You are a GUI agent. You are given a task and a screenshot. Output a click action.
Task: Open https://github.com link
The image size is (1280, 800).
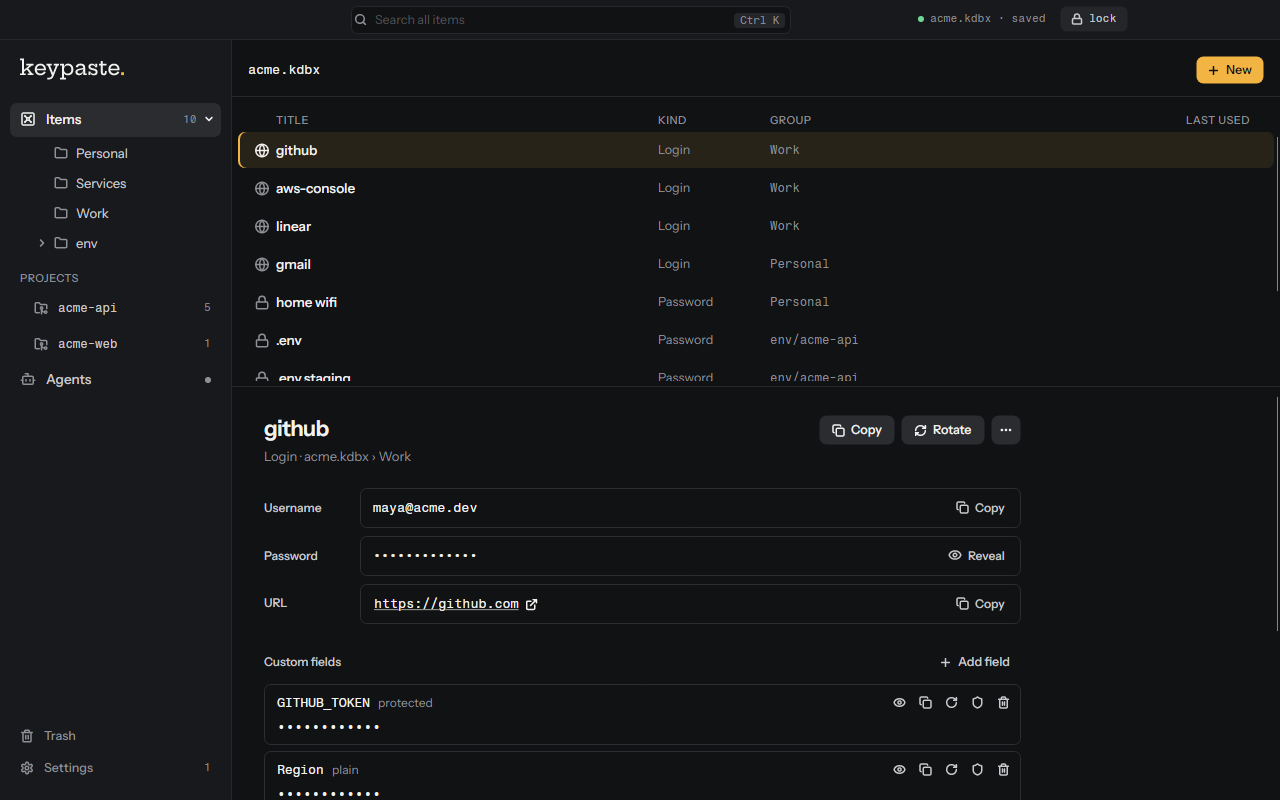[x=446, y=604]
